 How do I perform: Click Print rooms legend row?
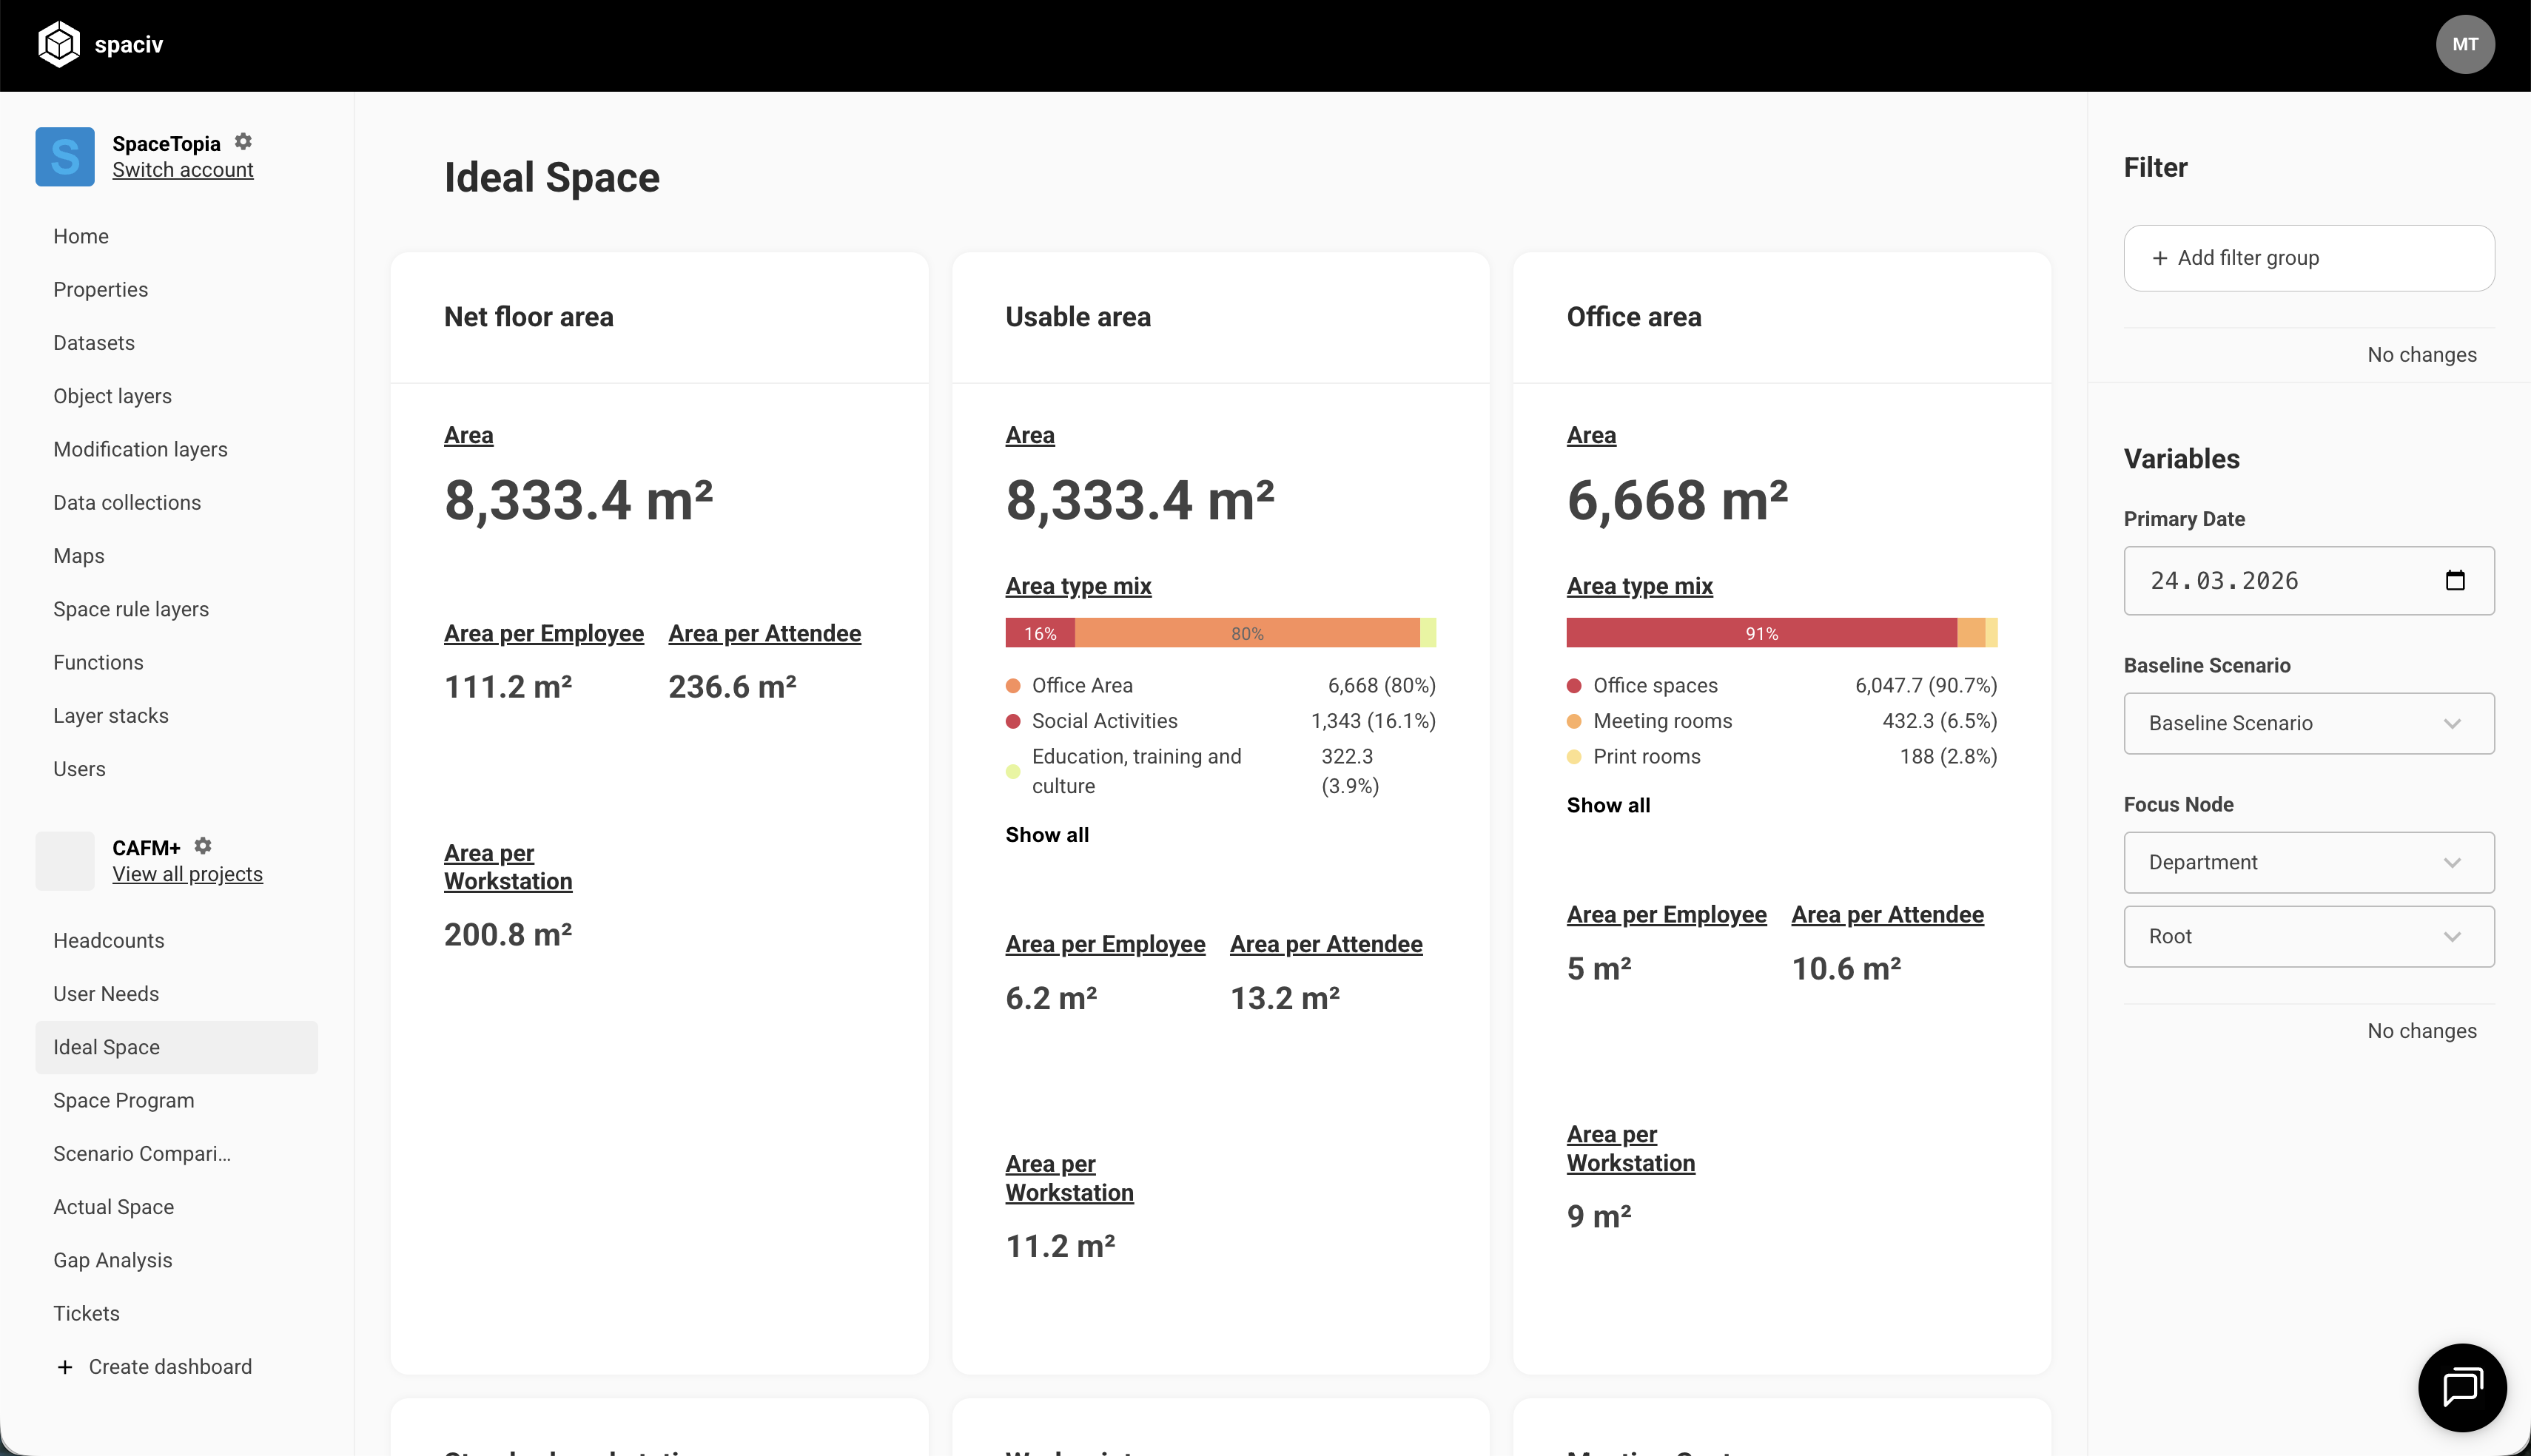click(1781, 756)
